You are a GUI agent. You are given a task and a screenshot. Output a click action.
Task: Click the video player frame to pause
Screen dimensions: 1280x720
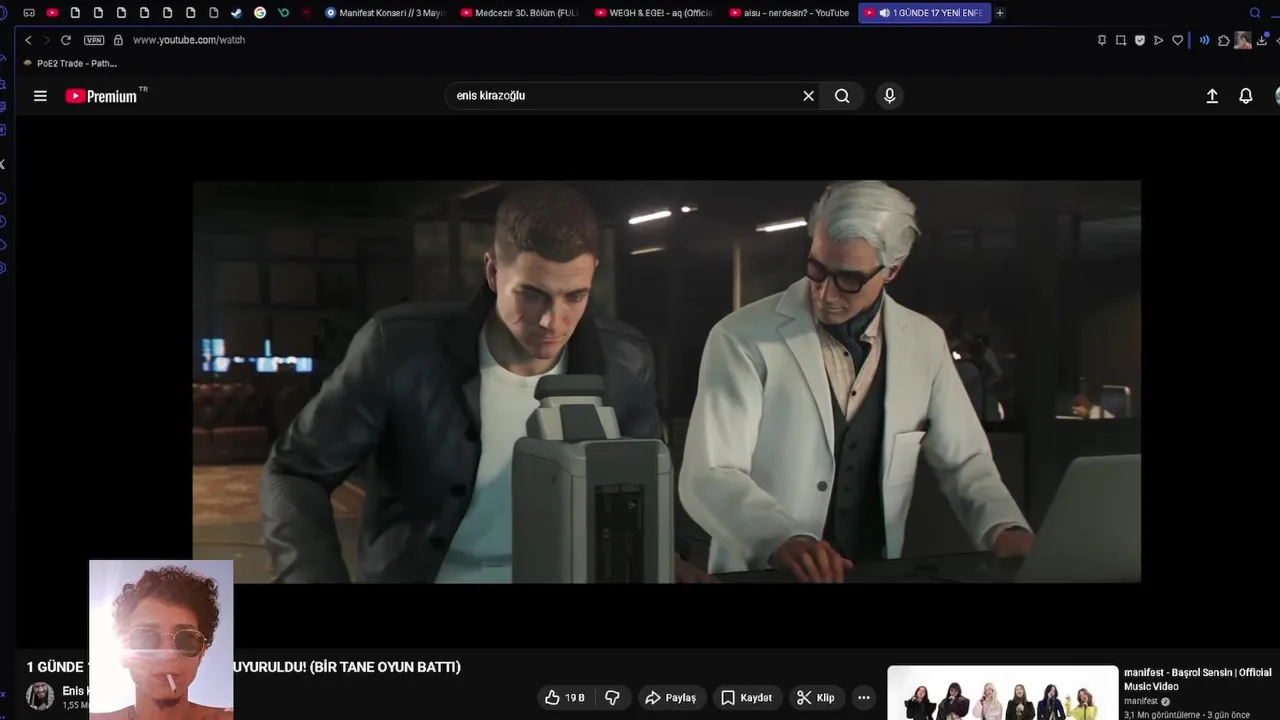pos(666,381)
